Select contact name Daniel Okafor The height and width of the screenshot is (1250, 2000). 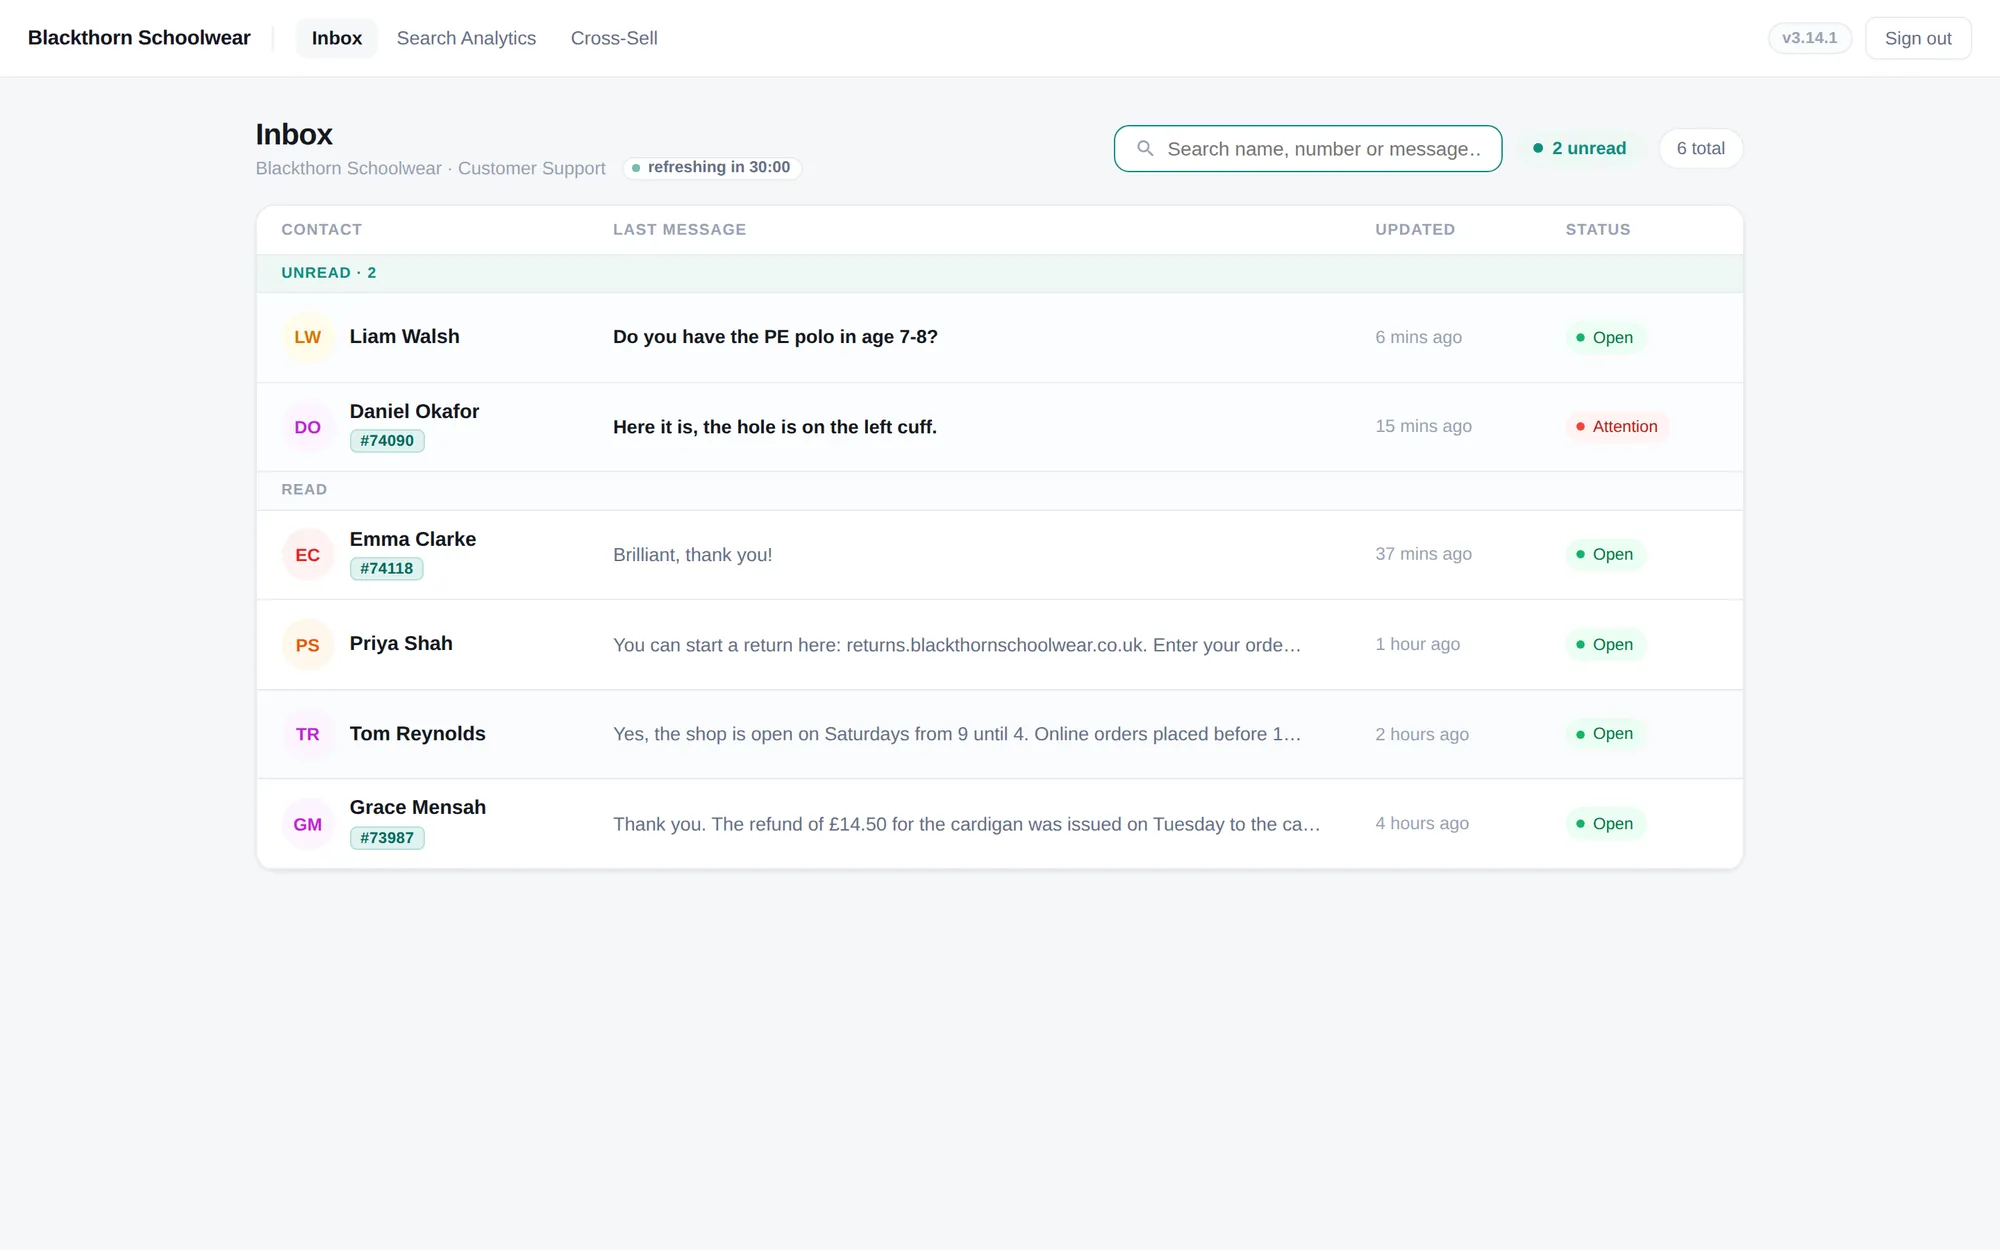[414, 411]
